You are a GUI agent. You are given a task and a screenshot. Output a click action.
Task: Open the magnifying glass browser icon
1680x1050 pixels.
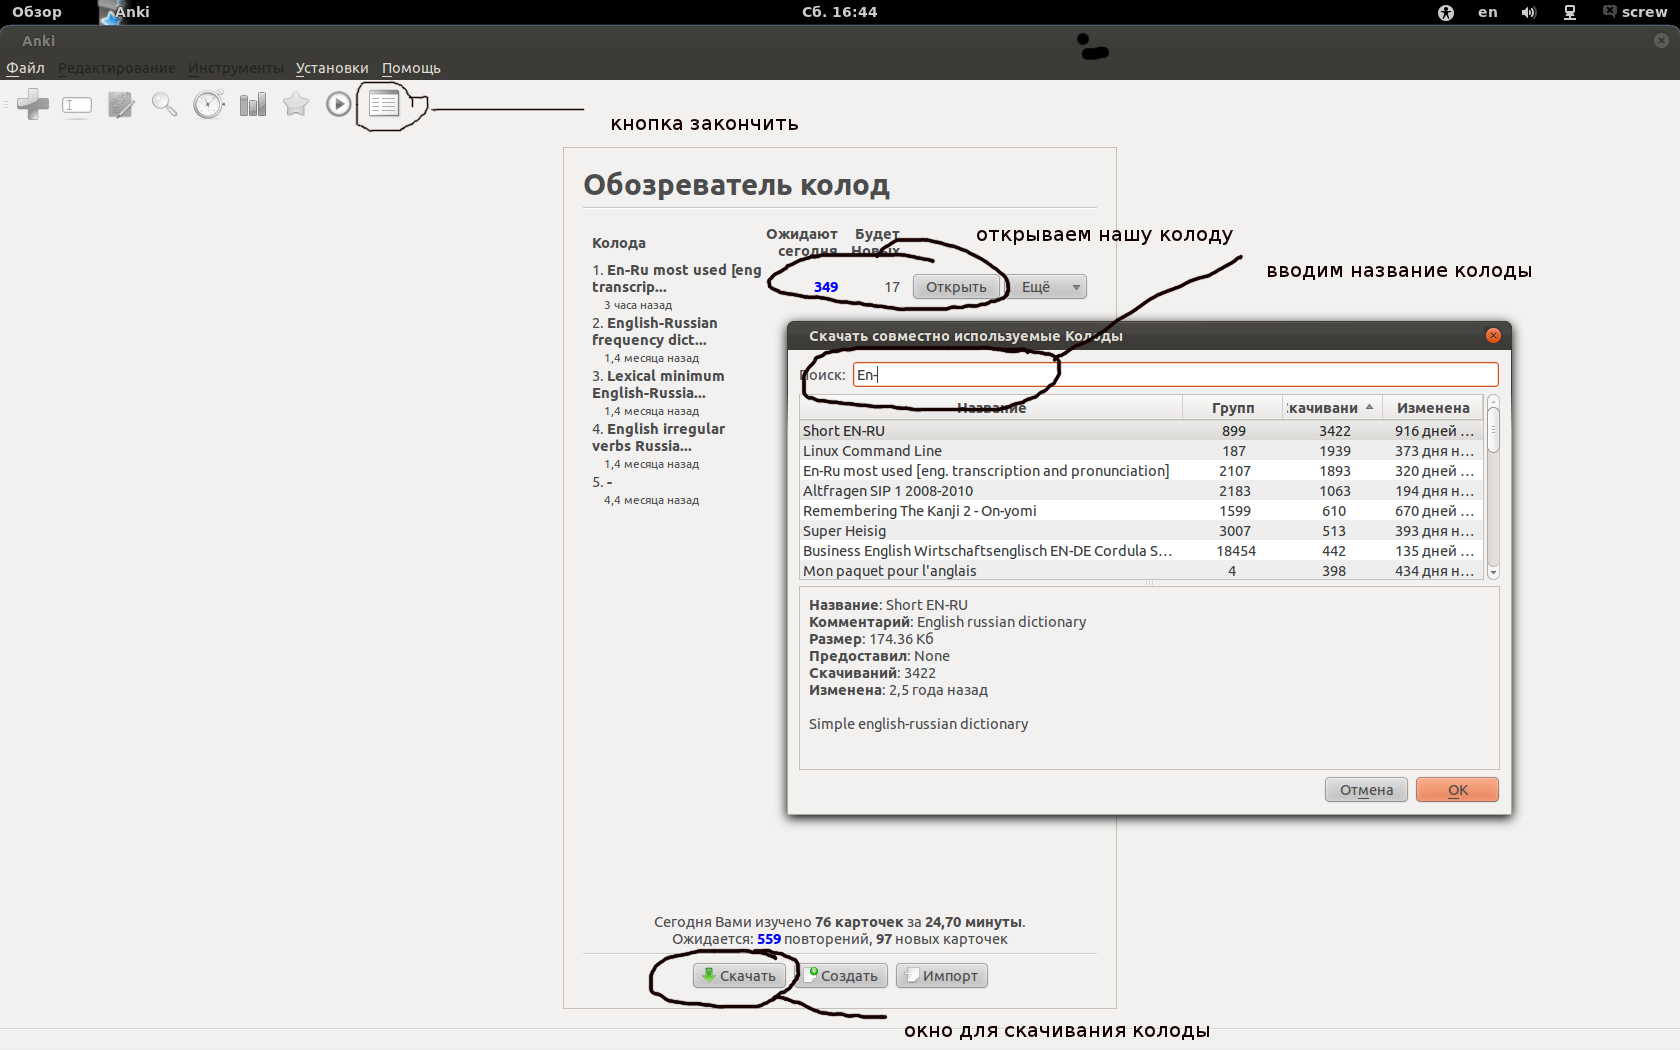tap(164, 104)
